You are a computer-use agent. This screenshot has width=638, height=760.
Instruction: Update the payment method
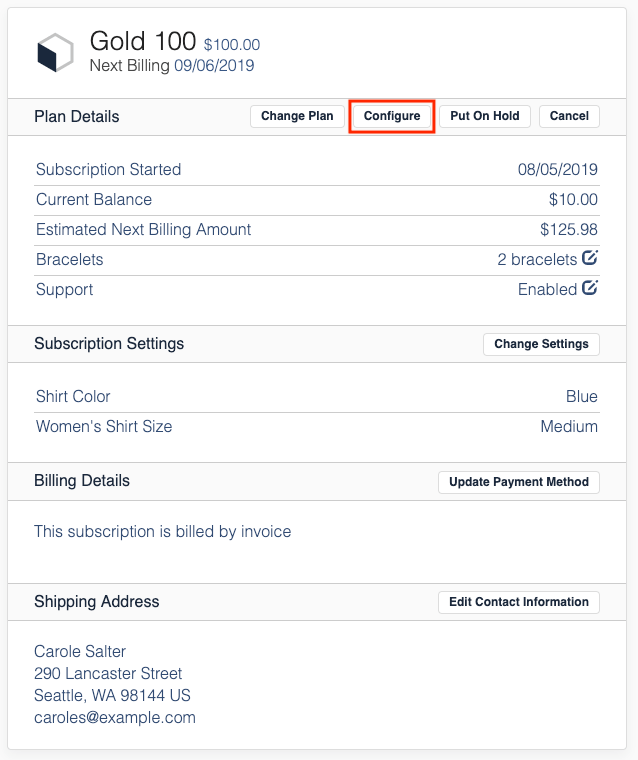519,482
